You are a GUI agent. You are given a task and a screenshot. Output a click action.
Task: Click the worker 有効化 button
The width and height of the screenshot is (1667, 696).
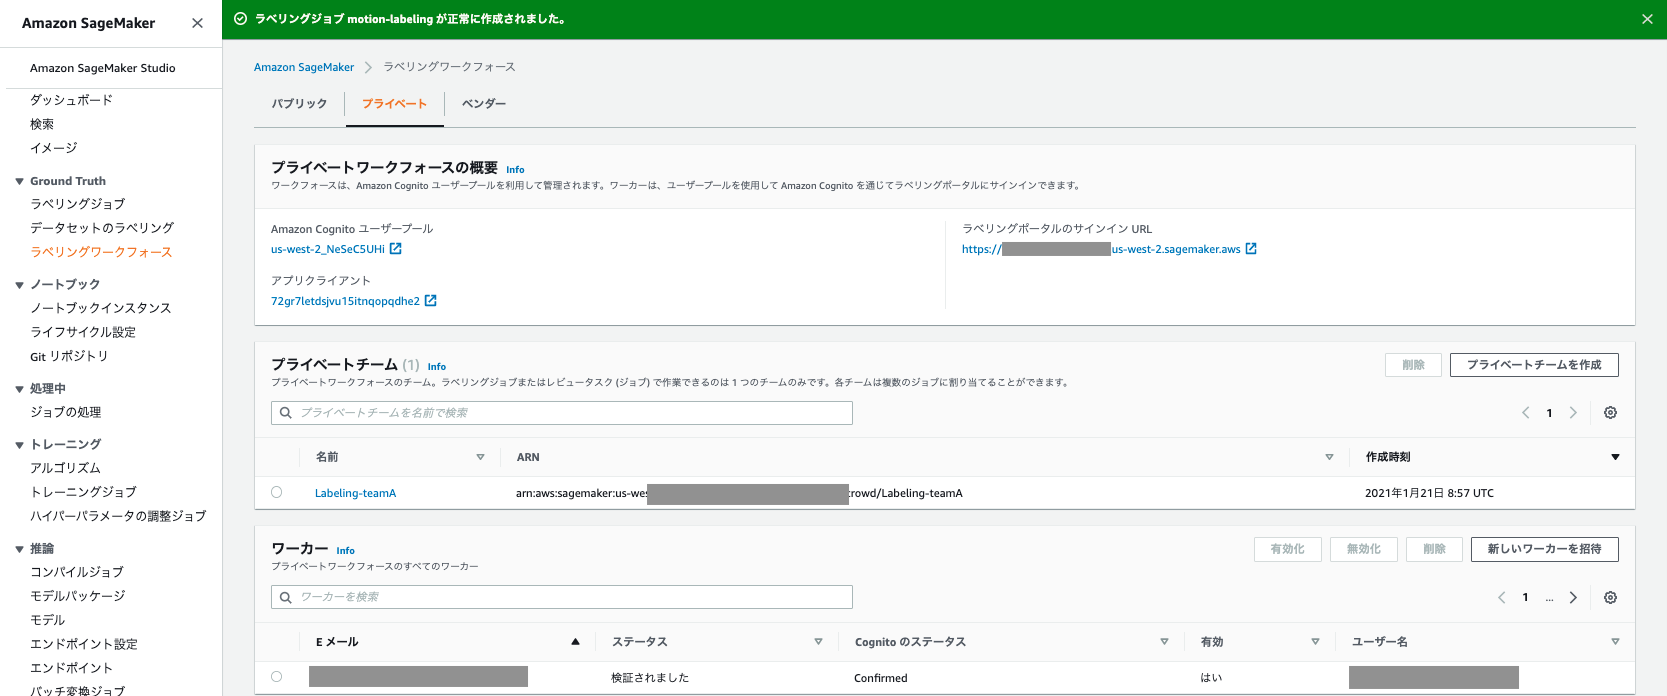[x=1287, y=549]
